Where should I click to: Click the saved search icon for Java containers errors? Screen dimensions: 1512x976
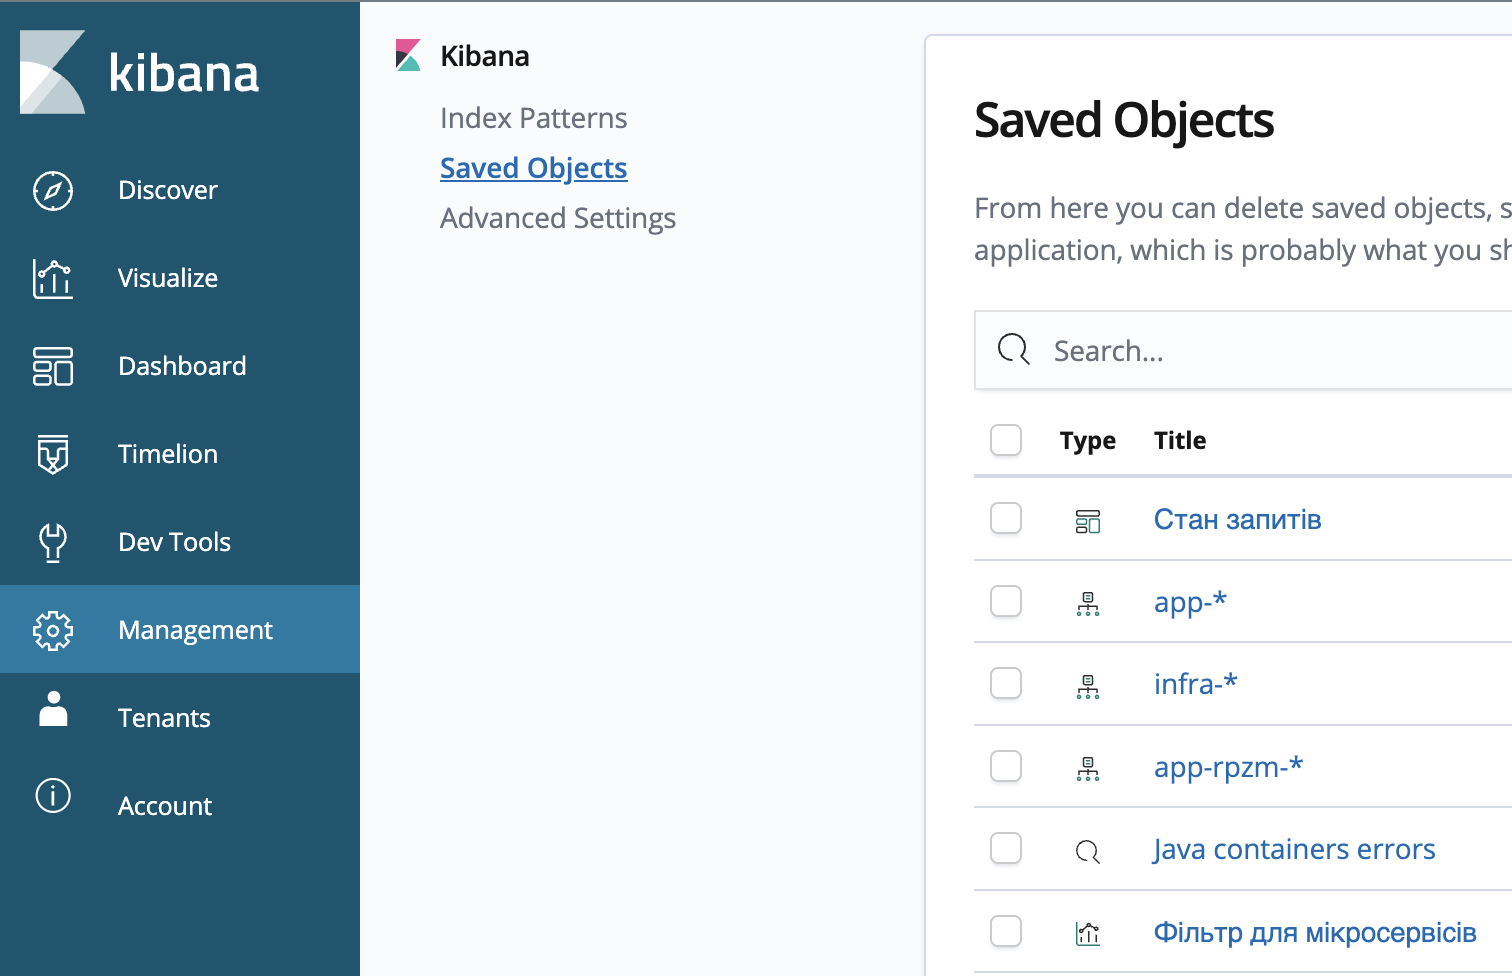(x=1088, y=852)
